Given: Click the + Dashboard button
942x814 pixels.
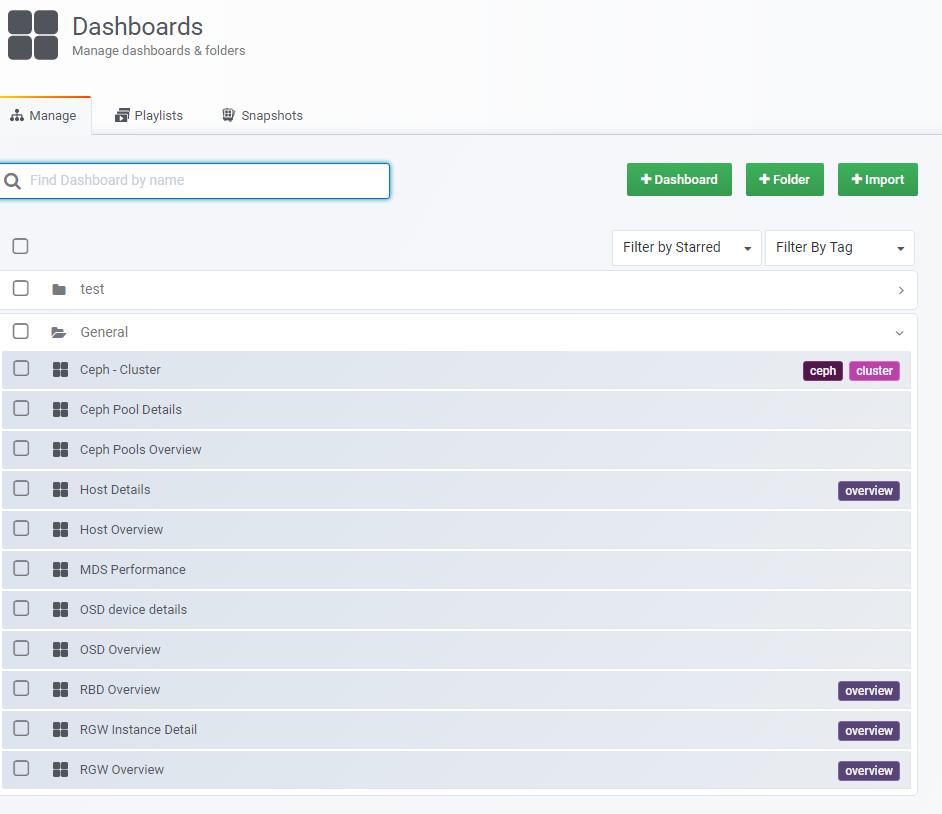Looking at the screenshot, I should [x=679, y=179].
